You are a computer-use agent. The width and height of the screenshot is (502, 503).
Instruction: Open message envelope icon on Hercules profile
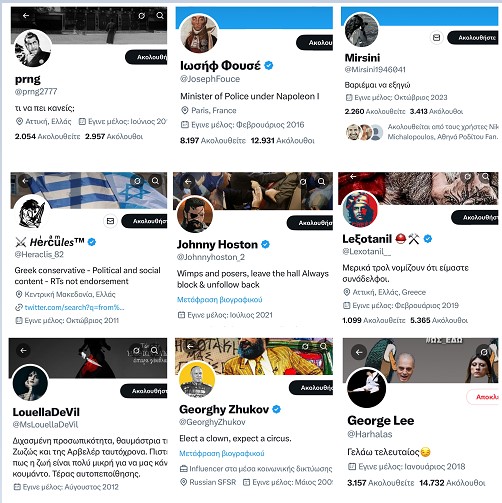(110, 221)
